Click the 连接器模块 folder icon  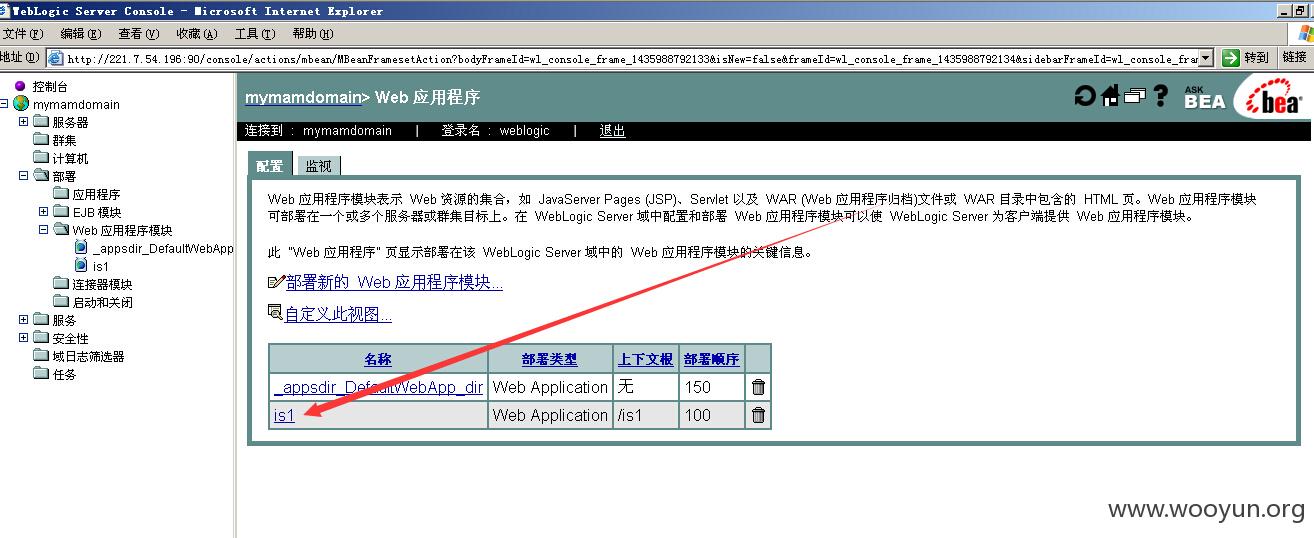[61, 284]
